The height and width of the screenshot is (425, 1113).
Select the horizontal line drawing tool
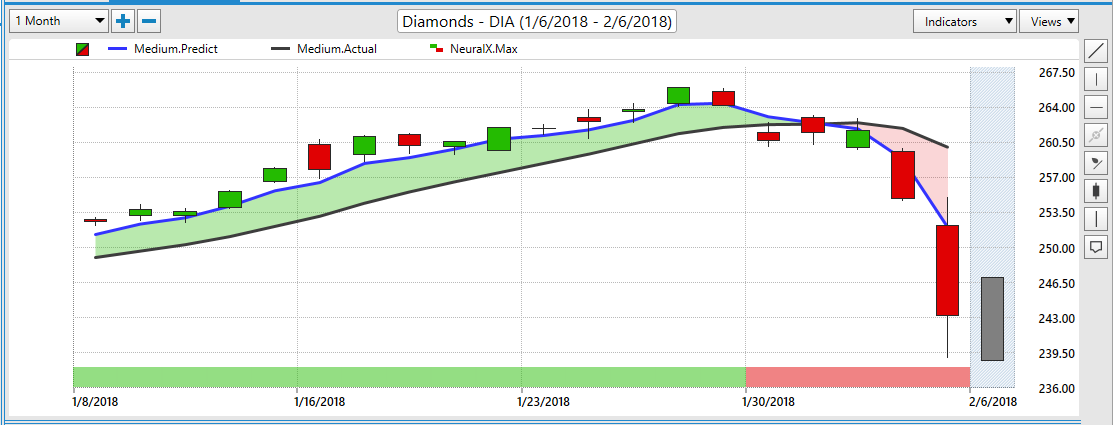(x=1097, y=107)
